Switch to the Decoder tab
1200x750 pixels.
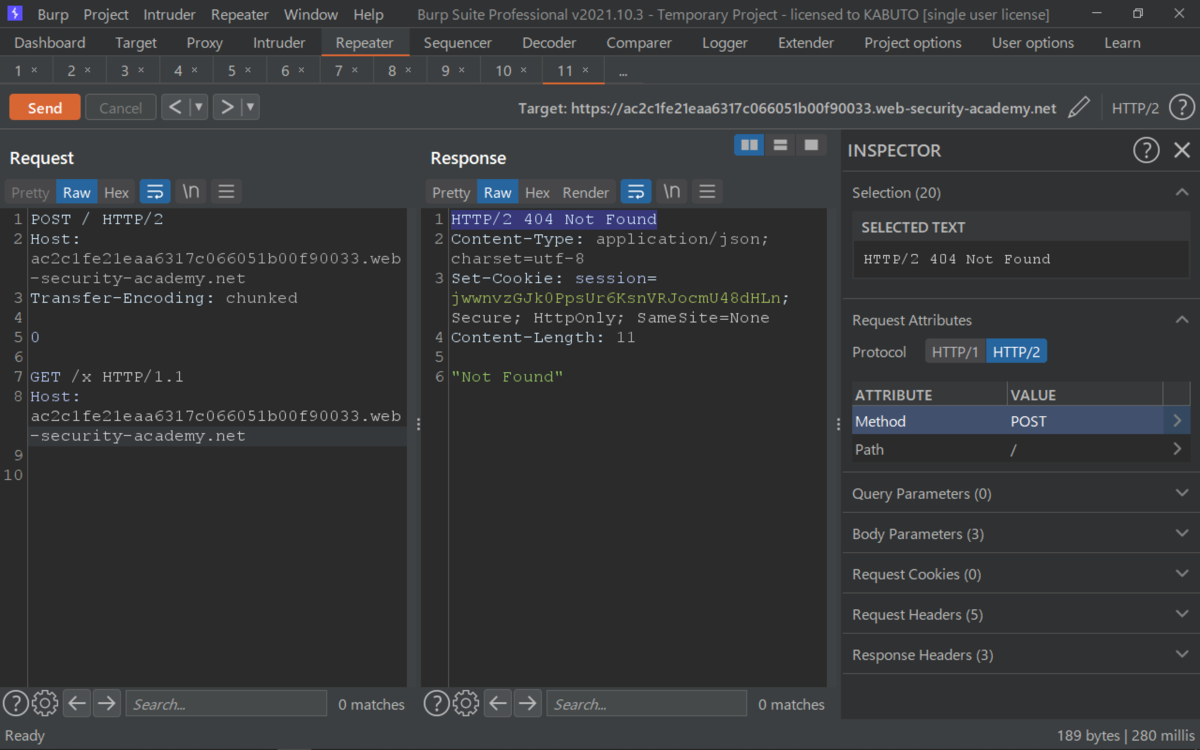(549, 43)
